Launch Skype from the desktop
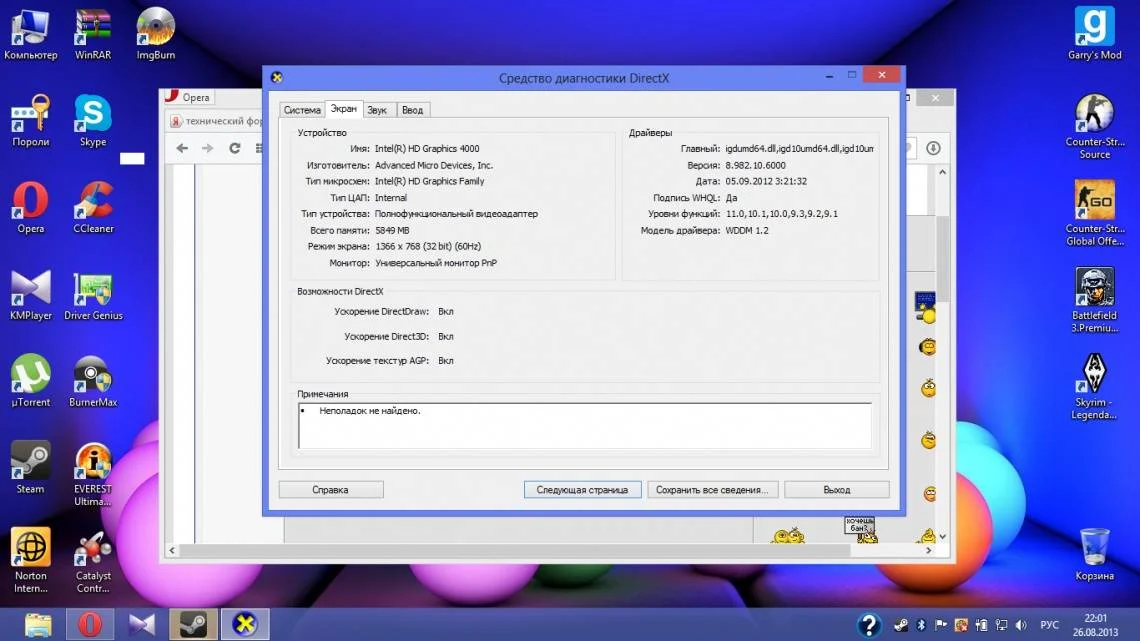This screenshot has width=1140, height=641. [93, 121]
